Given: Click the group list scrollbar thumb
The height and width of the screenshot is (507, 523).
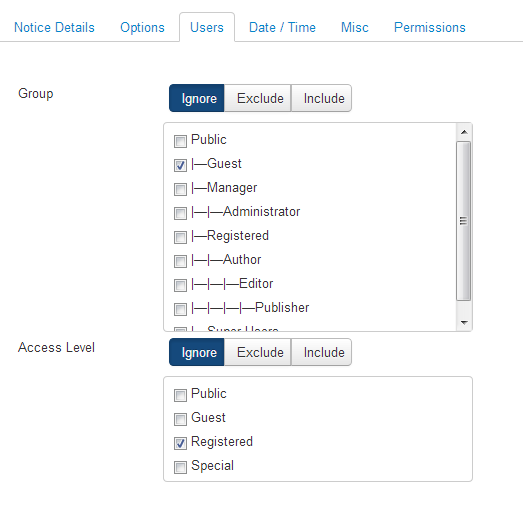Looking at the screenshot, I should tap(464, 221).
